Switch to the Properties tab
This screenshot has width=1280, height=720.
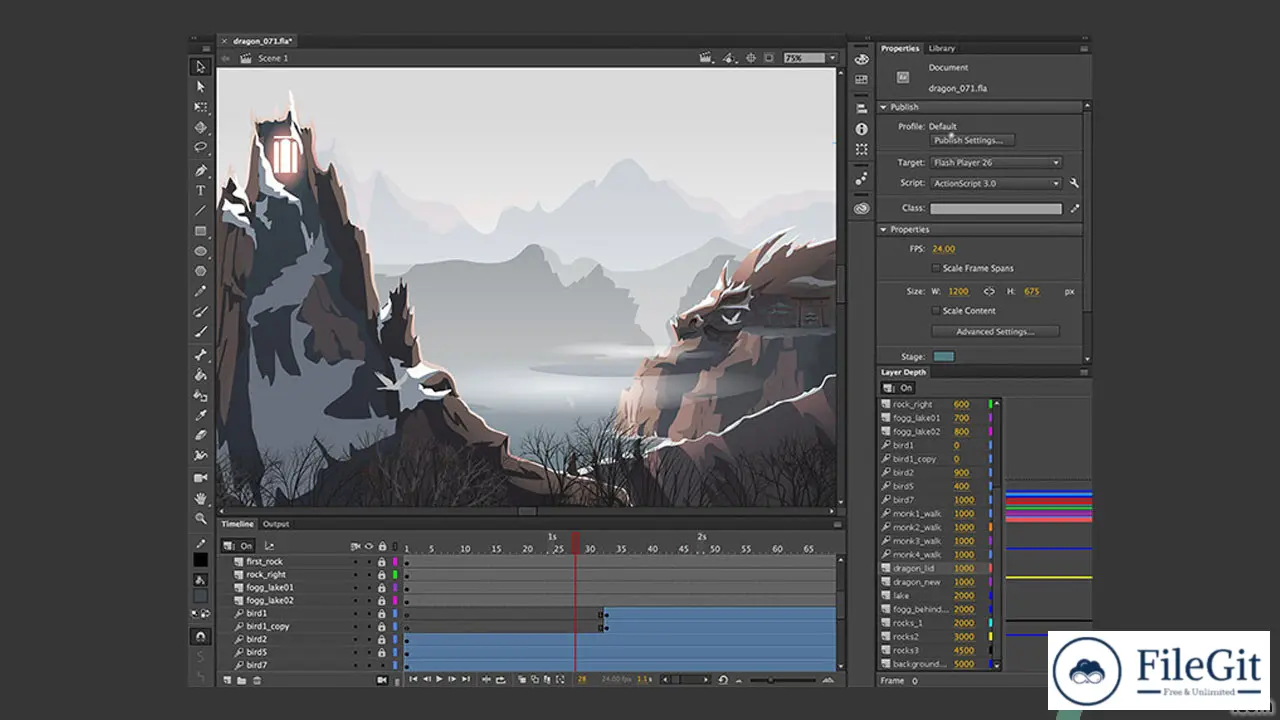coord(900,48)
